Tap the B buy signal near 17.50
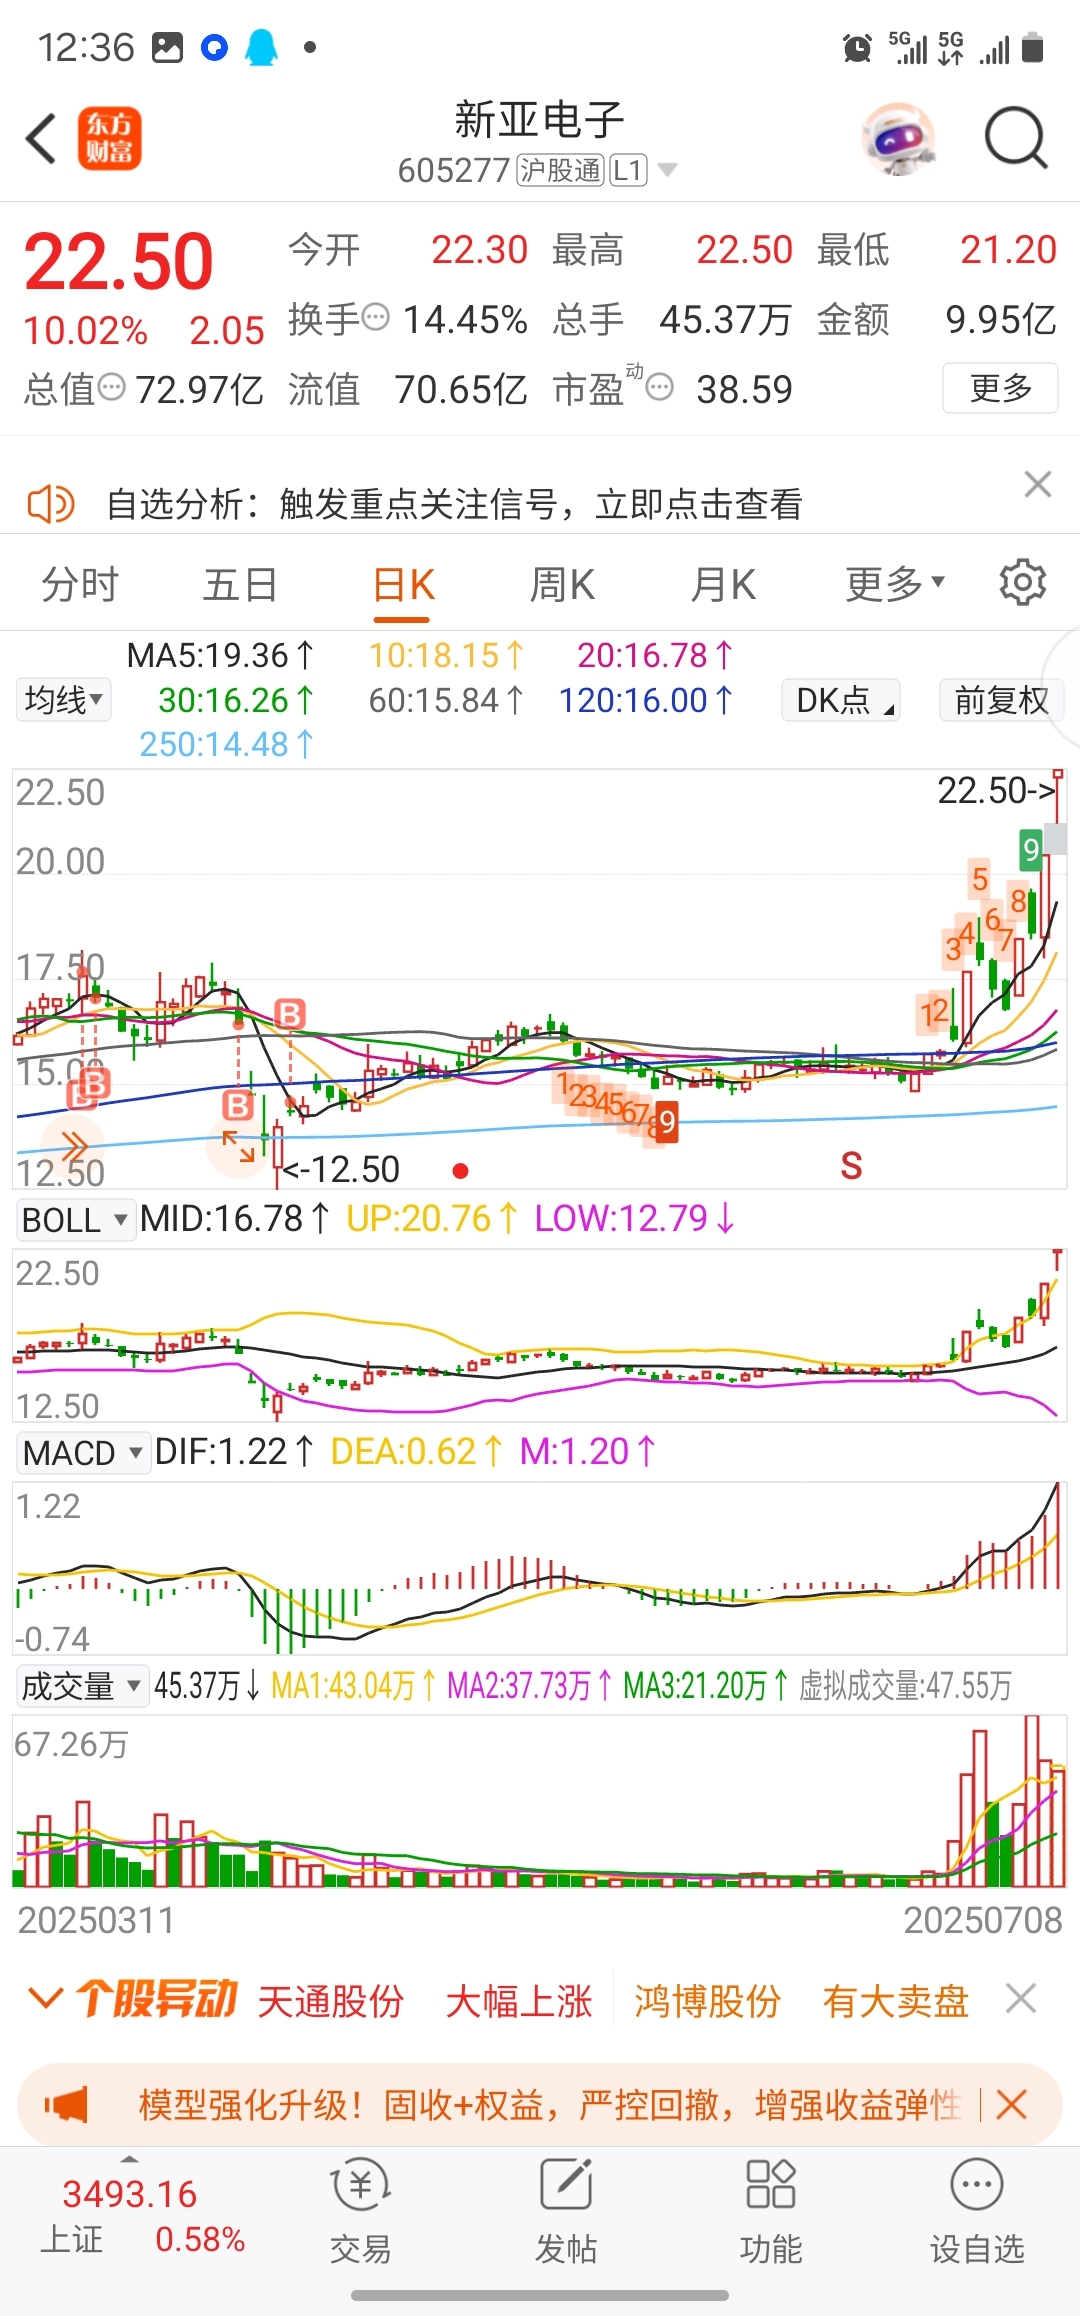This screenshot has height=2316, width=1080. (289, 1014)
